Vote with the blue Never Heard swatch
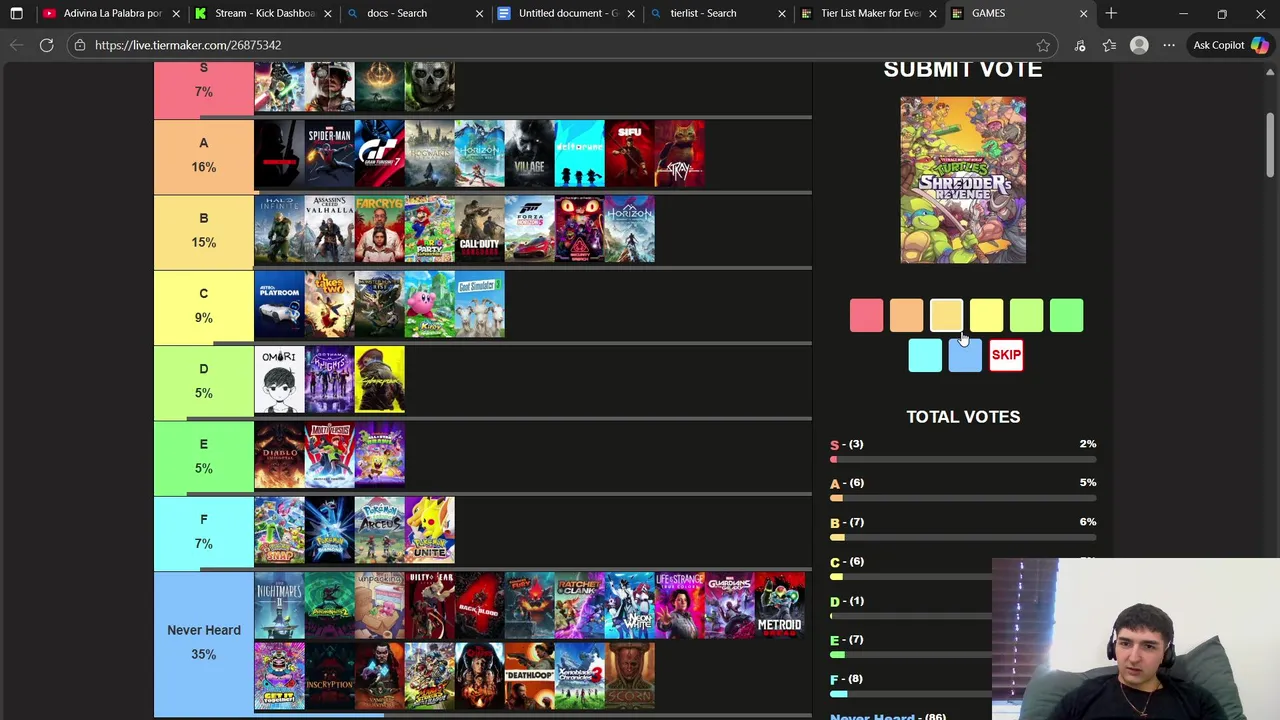The image size is (1280, 720). (965, 355)
